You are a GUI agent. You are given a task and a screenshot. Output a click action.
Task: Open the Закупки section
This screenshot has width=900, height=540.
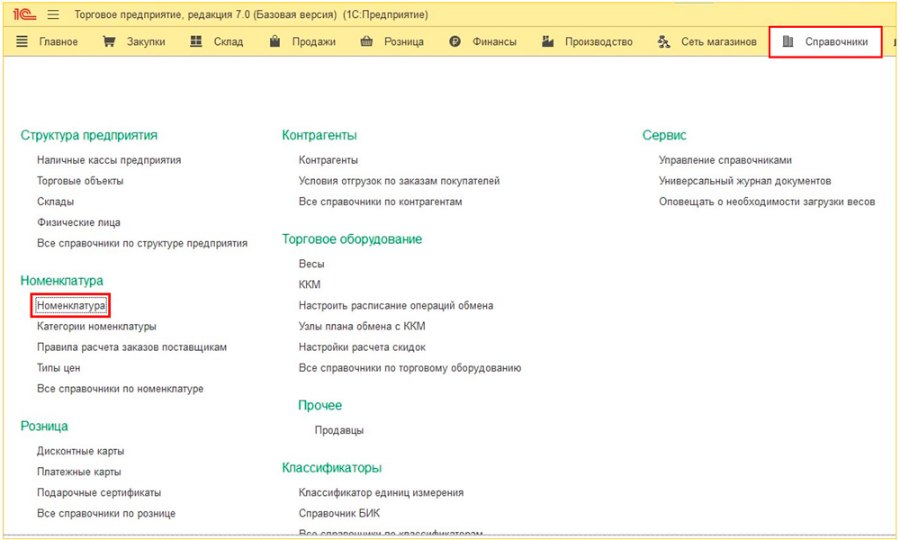tap(146, 42)
